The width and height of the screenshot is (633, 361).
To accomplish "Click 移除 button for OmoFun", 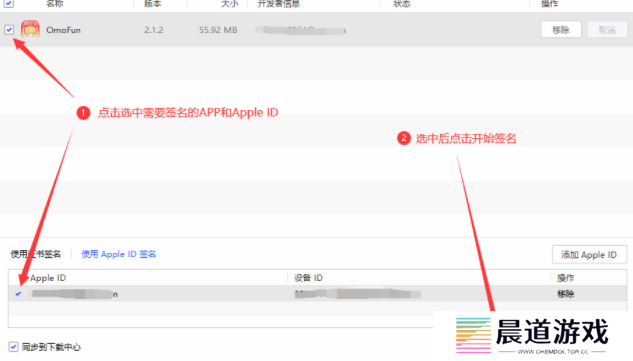I will coord(561,29).
